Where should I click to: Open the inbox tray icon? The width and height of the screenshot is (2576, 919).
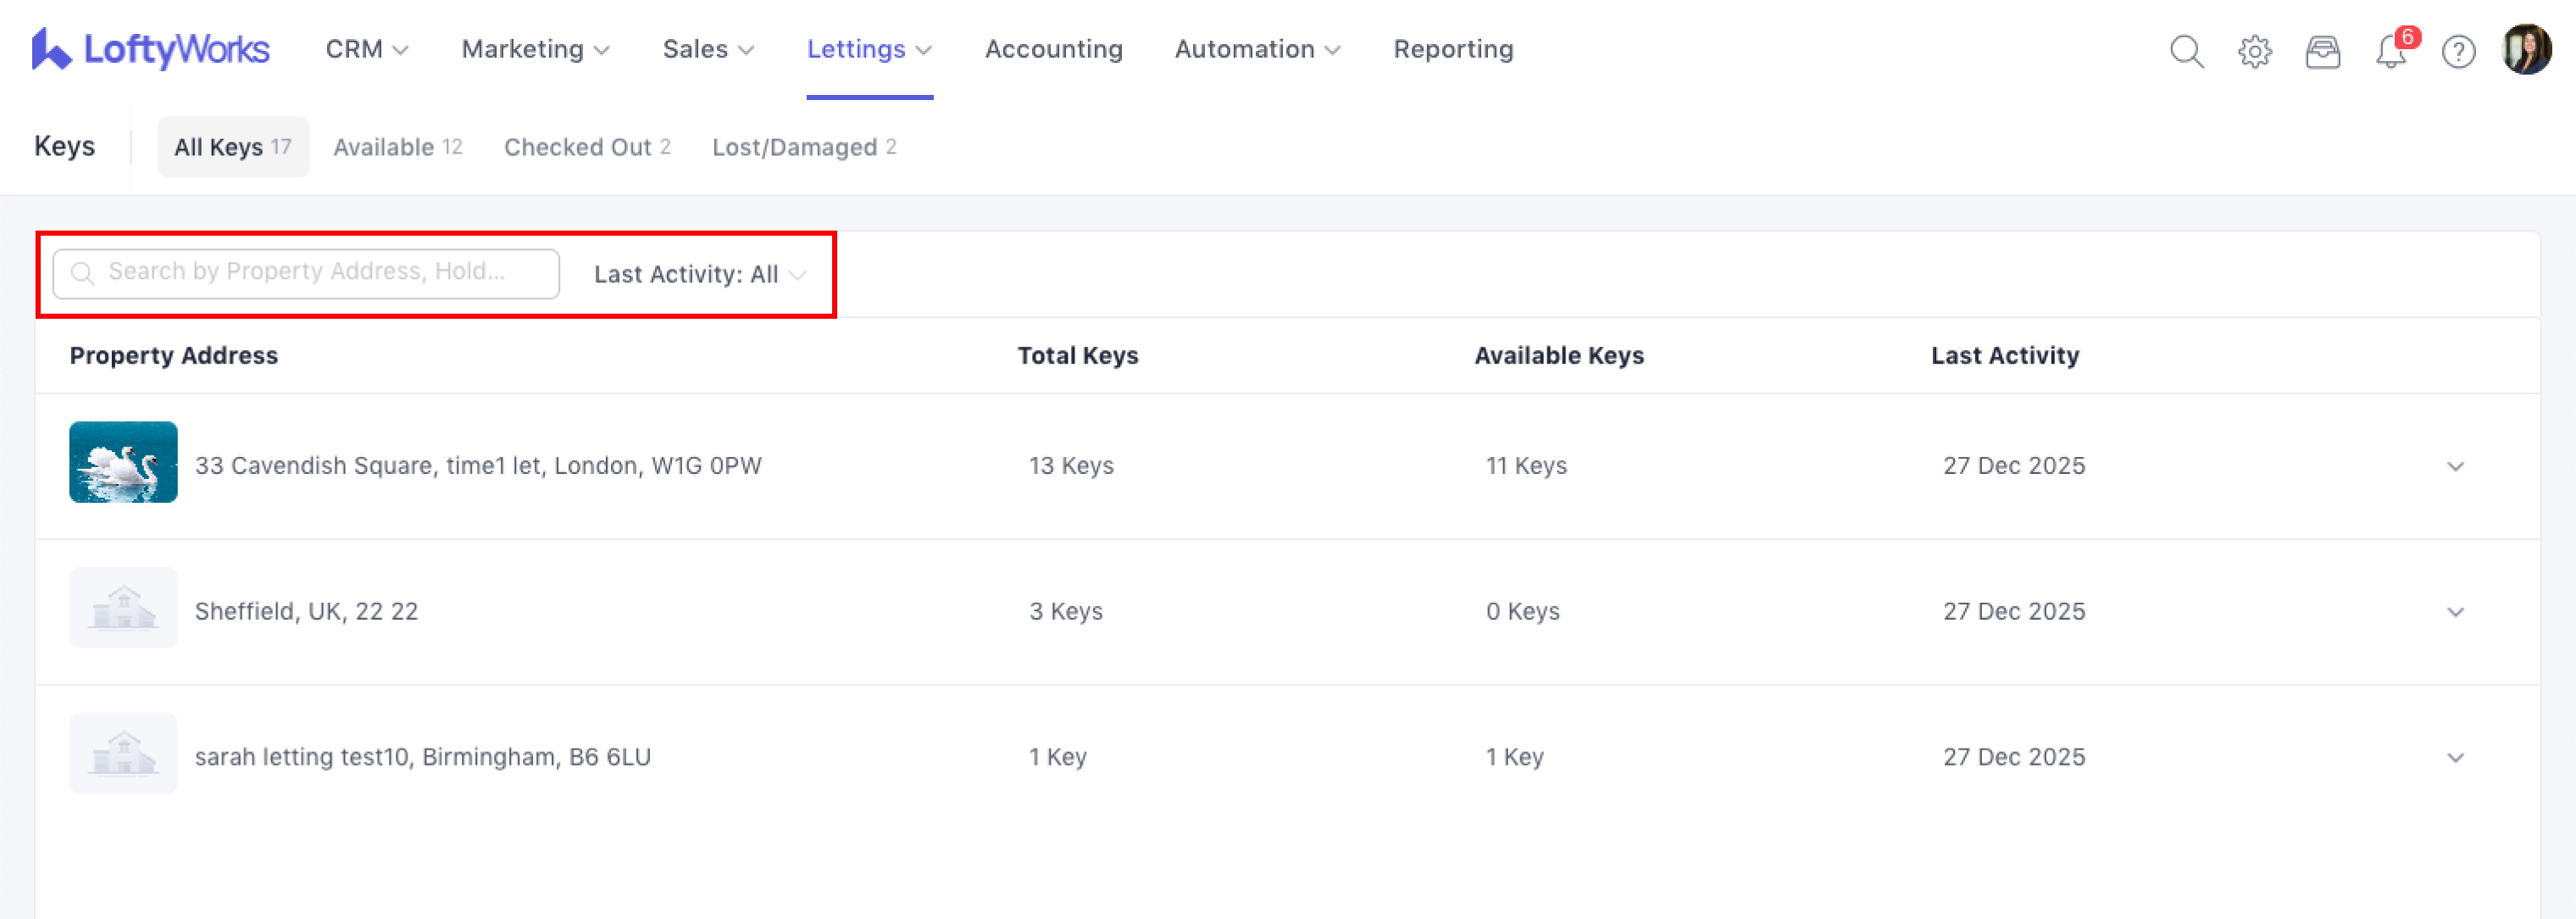[2322, 51]
